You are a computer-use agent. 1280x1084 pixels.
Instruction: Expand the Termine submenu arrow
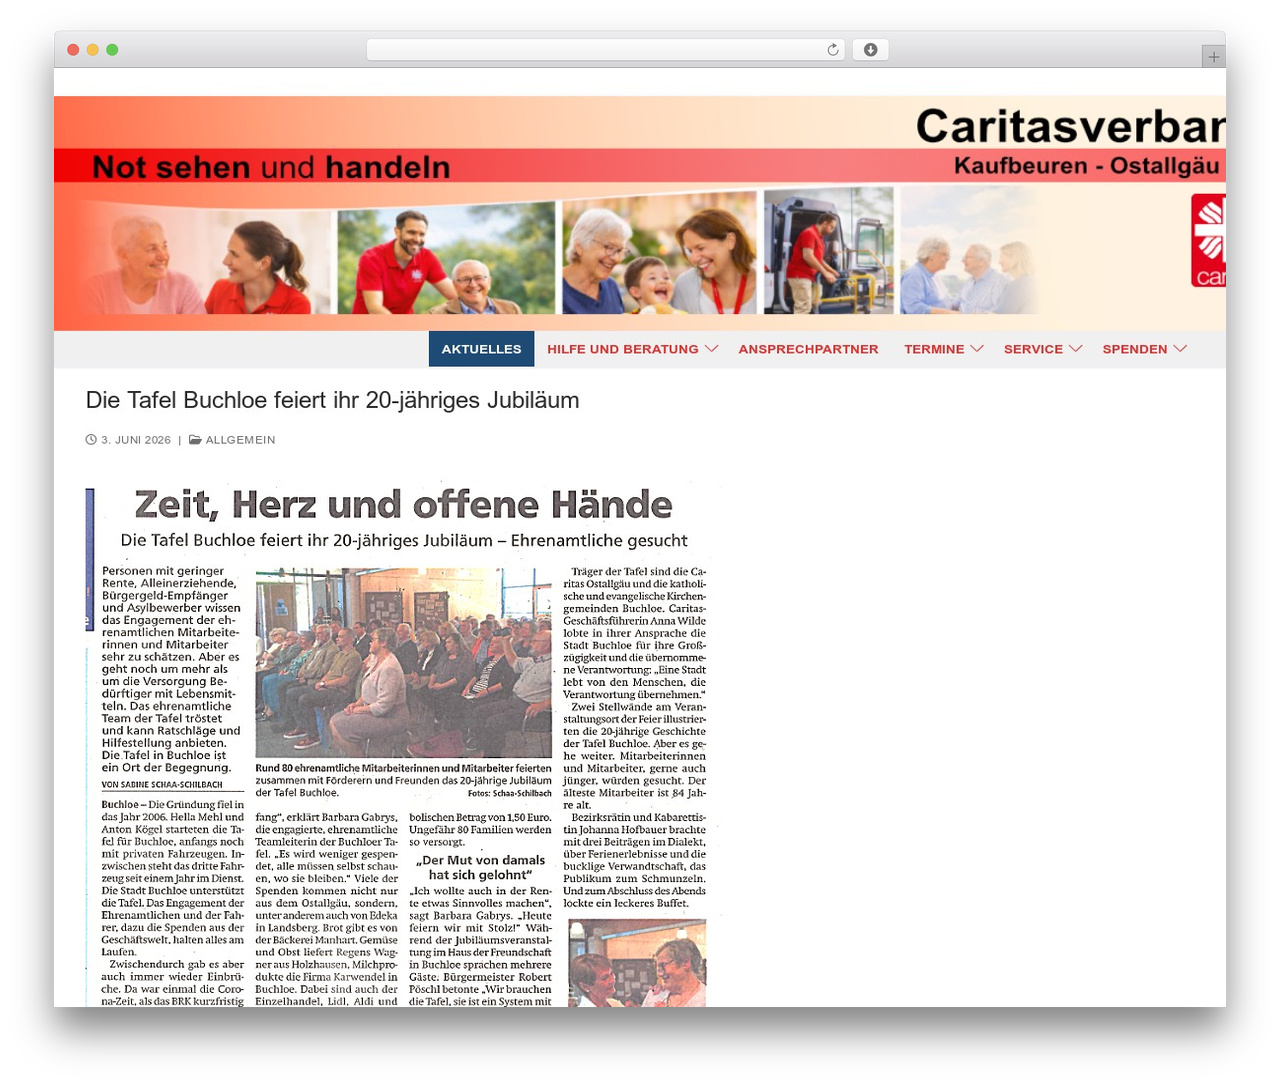[977, 349]
